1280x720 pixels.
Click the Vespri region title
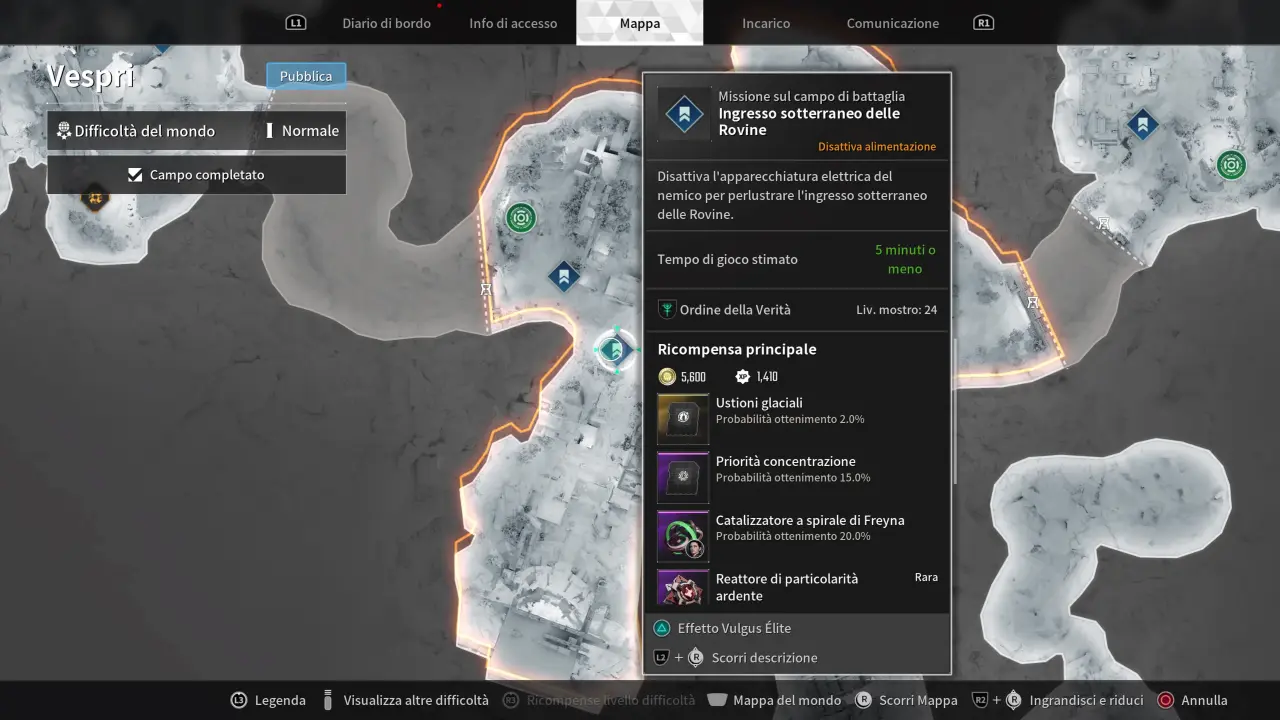click(x=90, y=76)
